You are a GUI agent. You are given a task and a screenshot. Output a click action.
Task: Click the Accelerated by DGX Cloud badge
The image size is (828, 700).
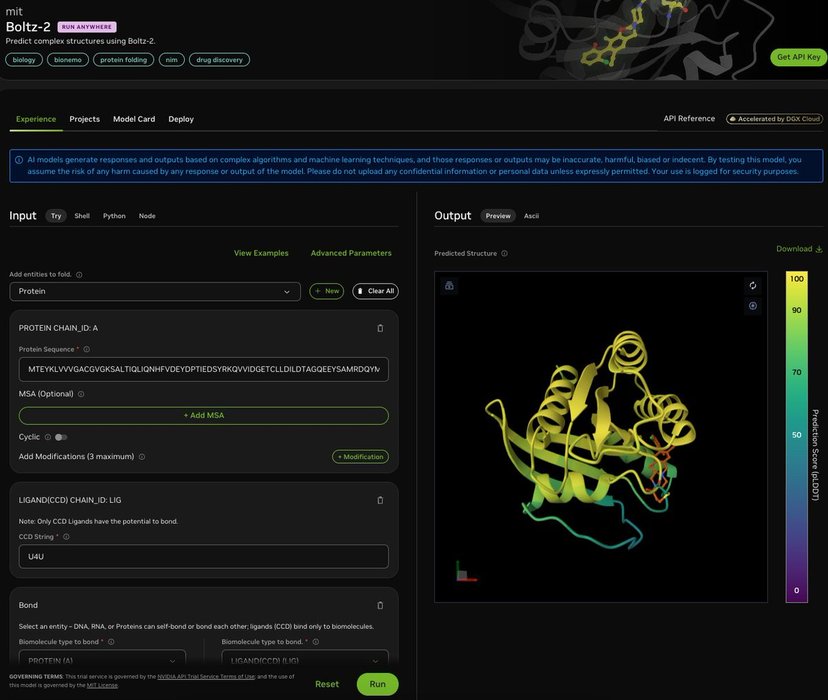[x=774, y=119]
